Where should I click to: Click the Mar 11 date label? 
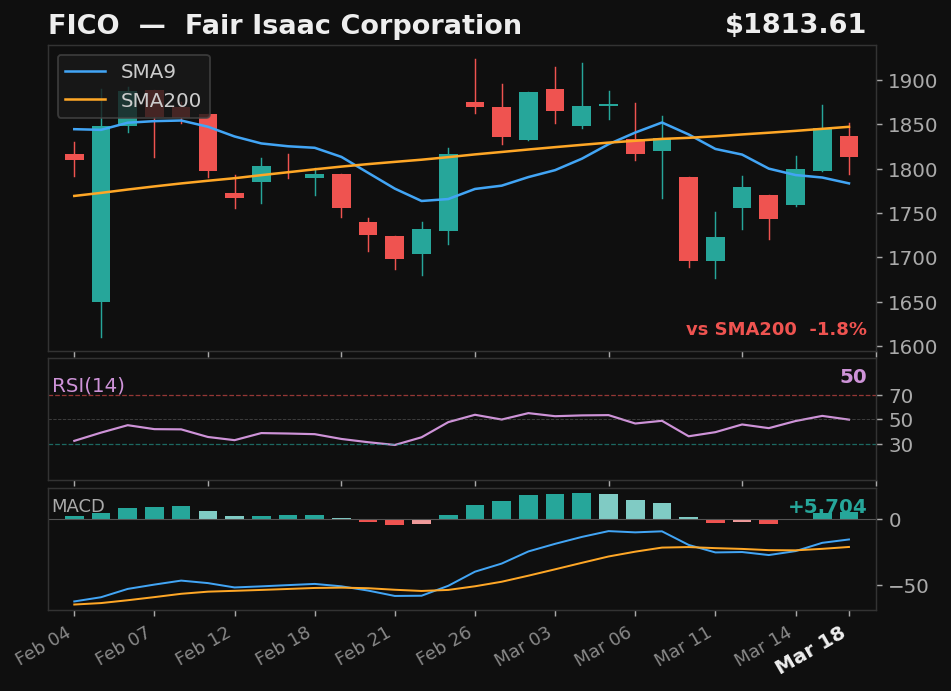pyautogui.click(x=683, y=645)
